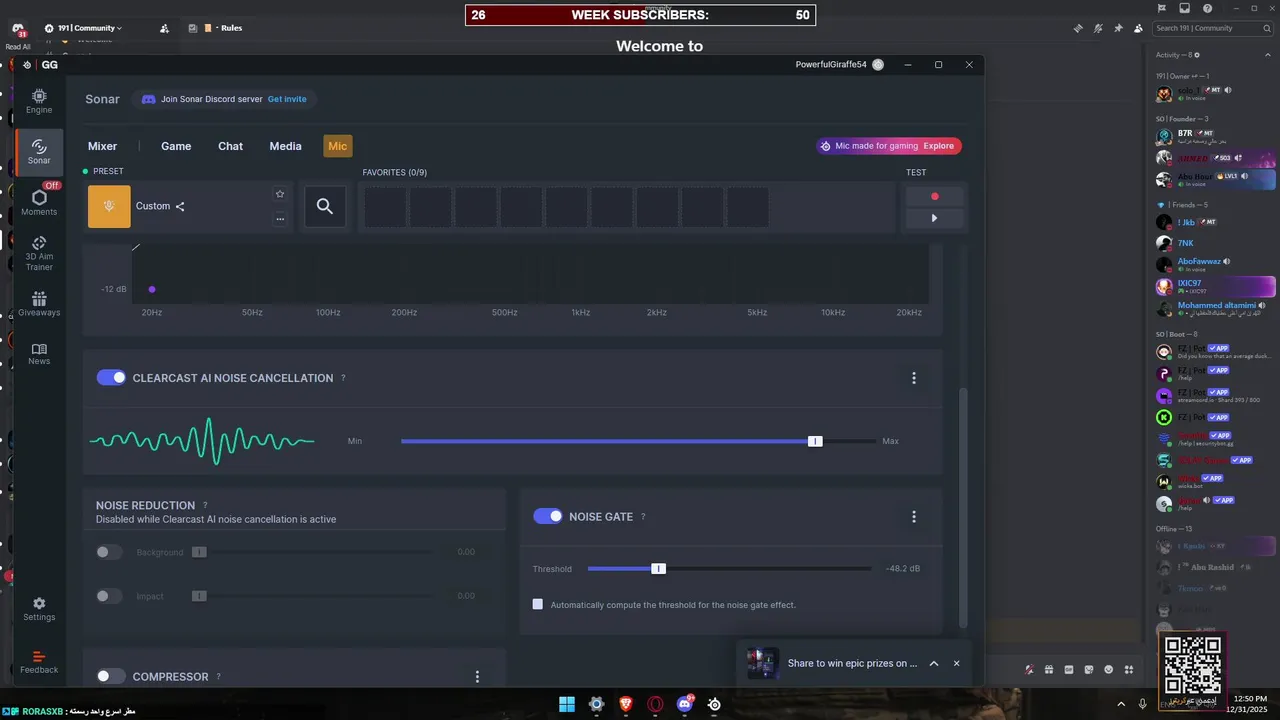The width and height of the screenshot is (1280, 720).
Task: Show help tooltip for Compressor
Action: 218,677
